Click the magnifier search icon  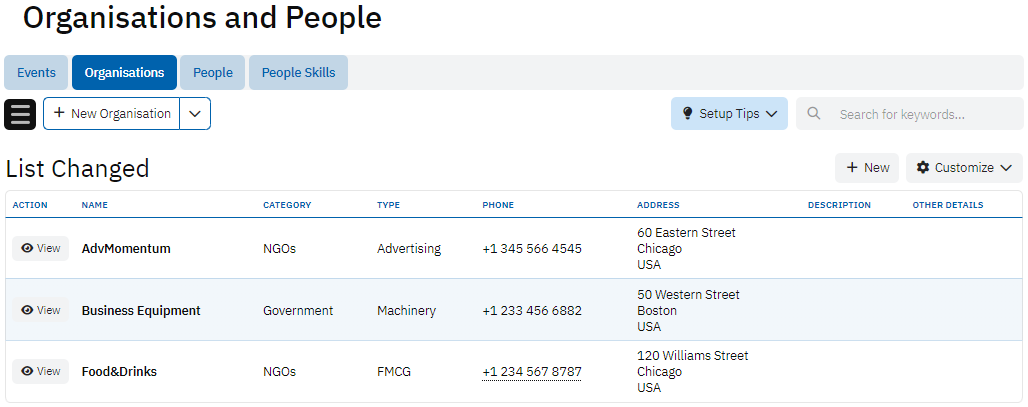(x=814, y=114)
